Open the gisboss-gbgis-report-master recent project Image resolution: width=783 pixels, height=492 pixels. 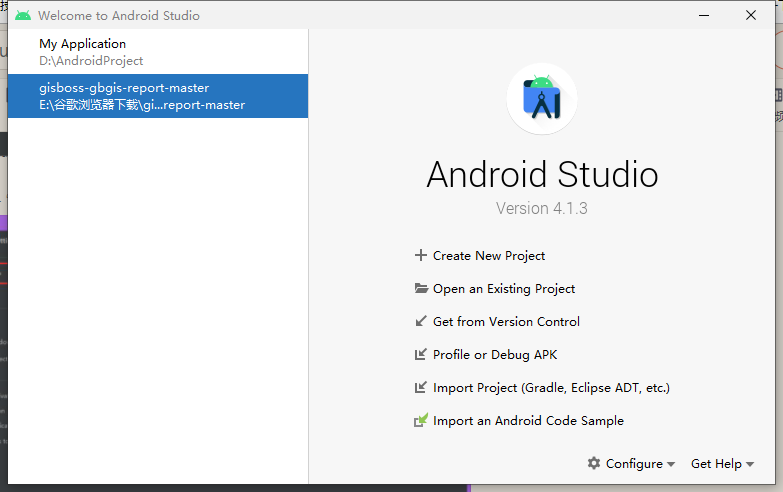point(158,96)
